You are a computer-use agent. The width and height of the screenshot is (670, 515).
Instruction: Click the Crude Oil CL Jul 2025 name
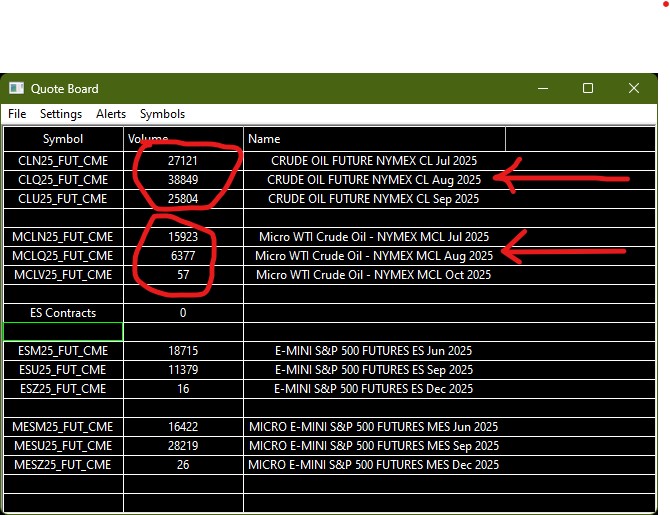[x=374, y=161]
